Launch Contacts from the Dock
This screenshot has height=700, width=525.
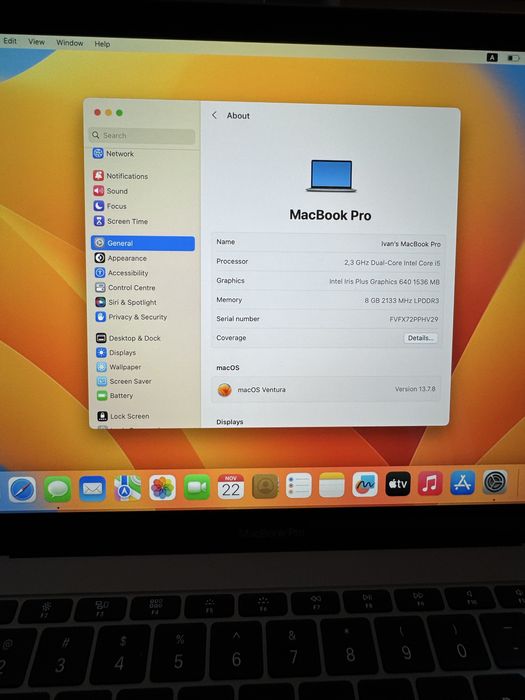(265, 486)
